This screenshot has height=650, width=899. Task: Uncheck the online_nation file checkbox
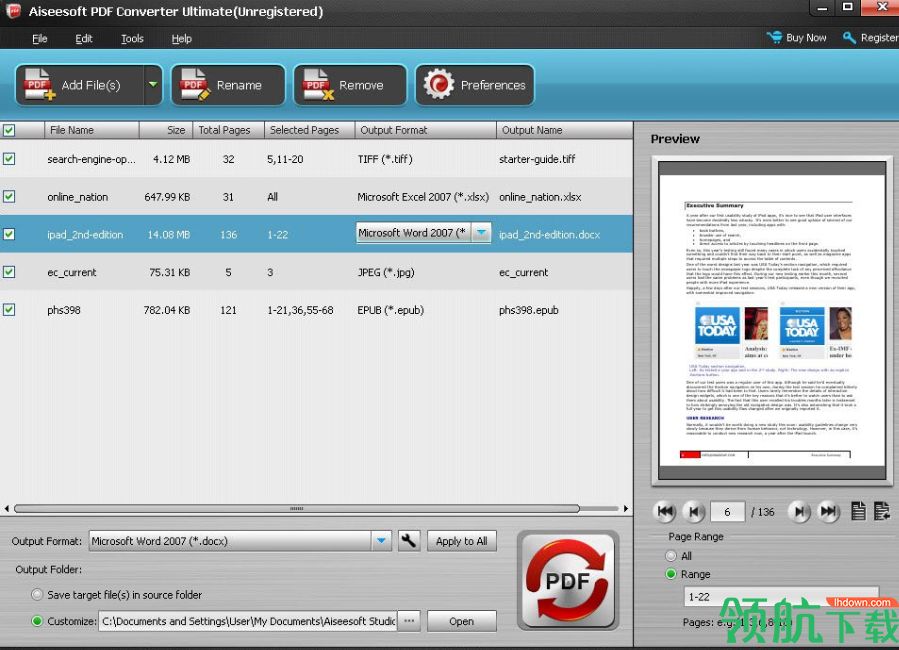(x=9, y=197)
